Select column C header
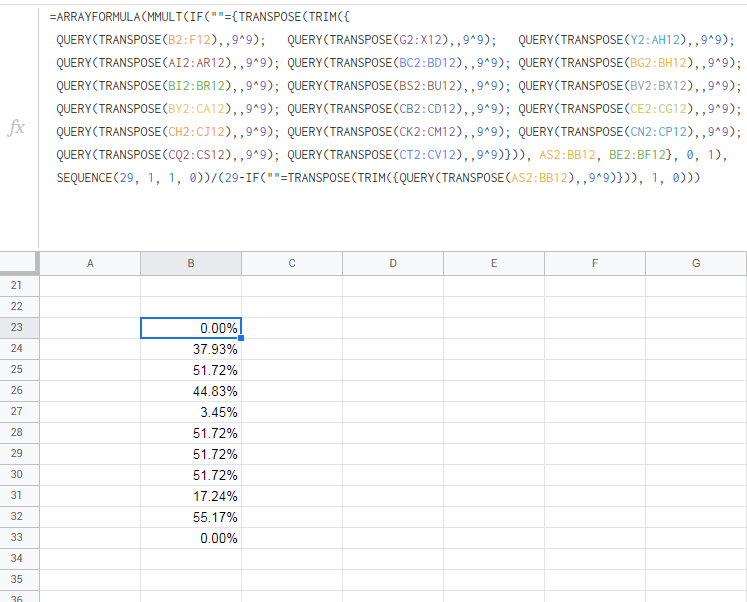The width and height of the screenshot is (747, 602). coord(292,263)
